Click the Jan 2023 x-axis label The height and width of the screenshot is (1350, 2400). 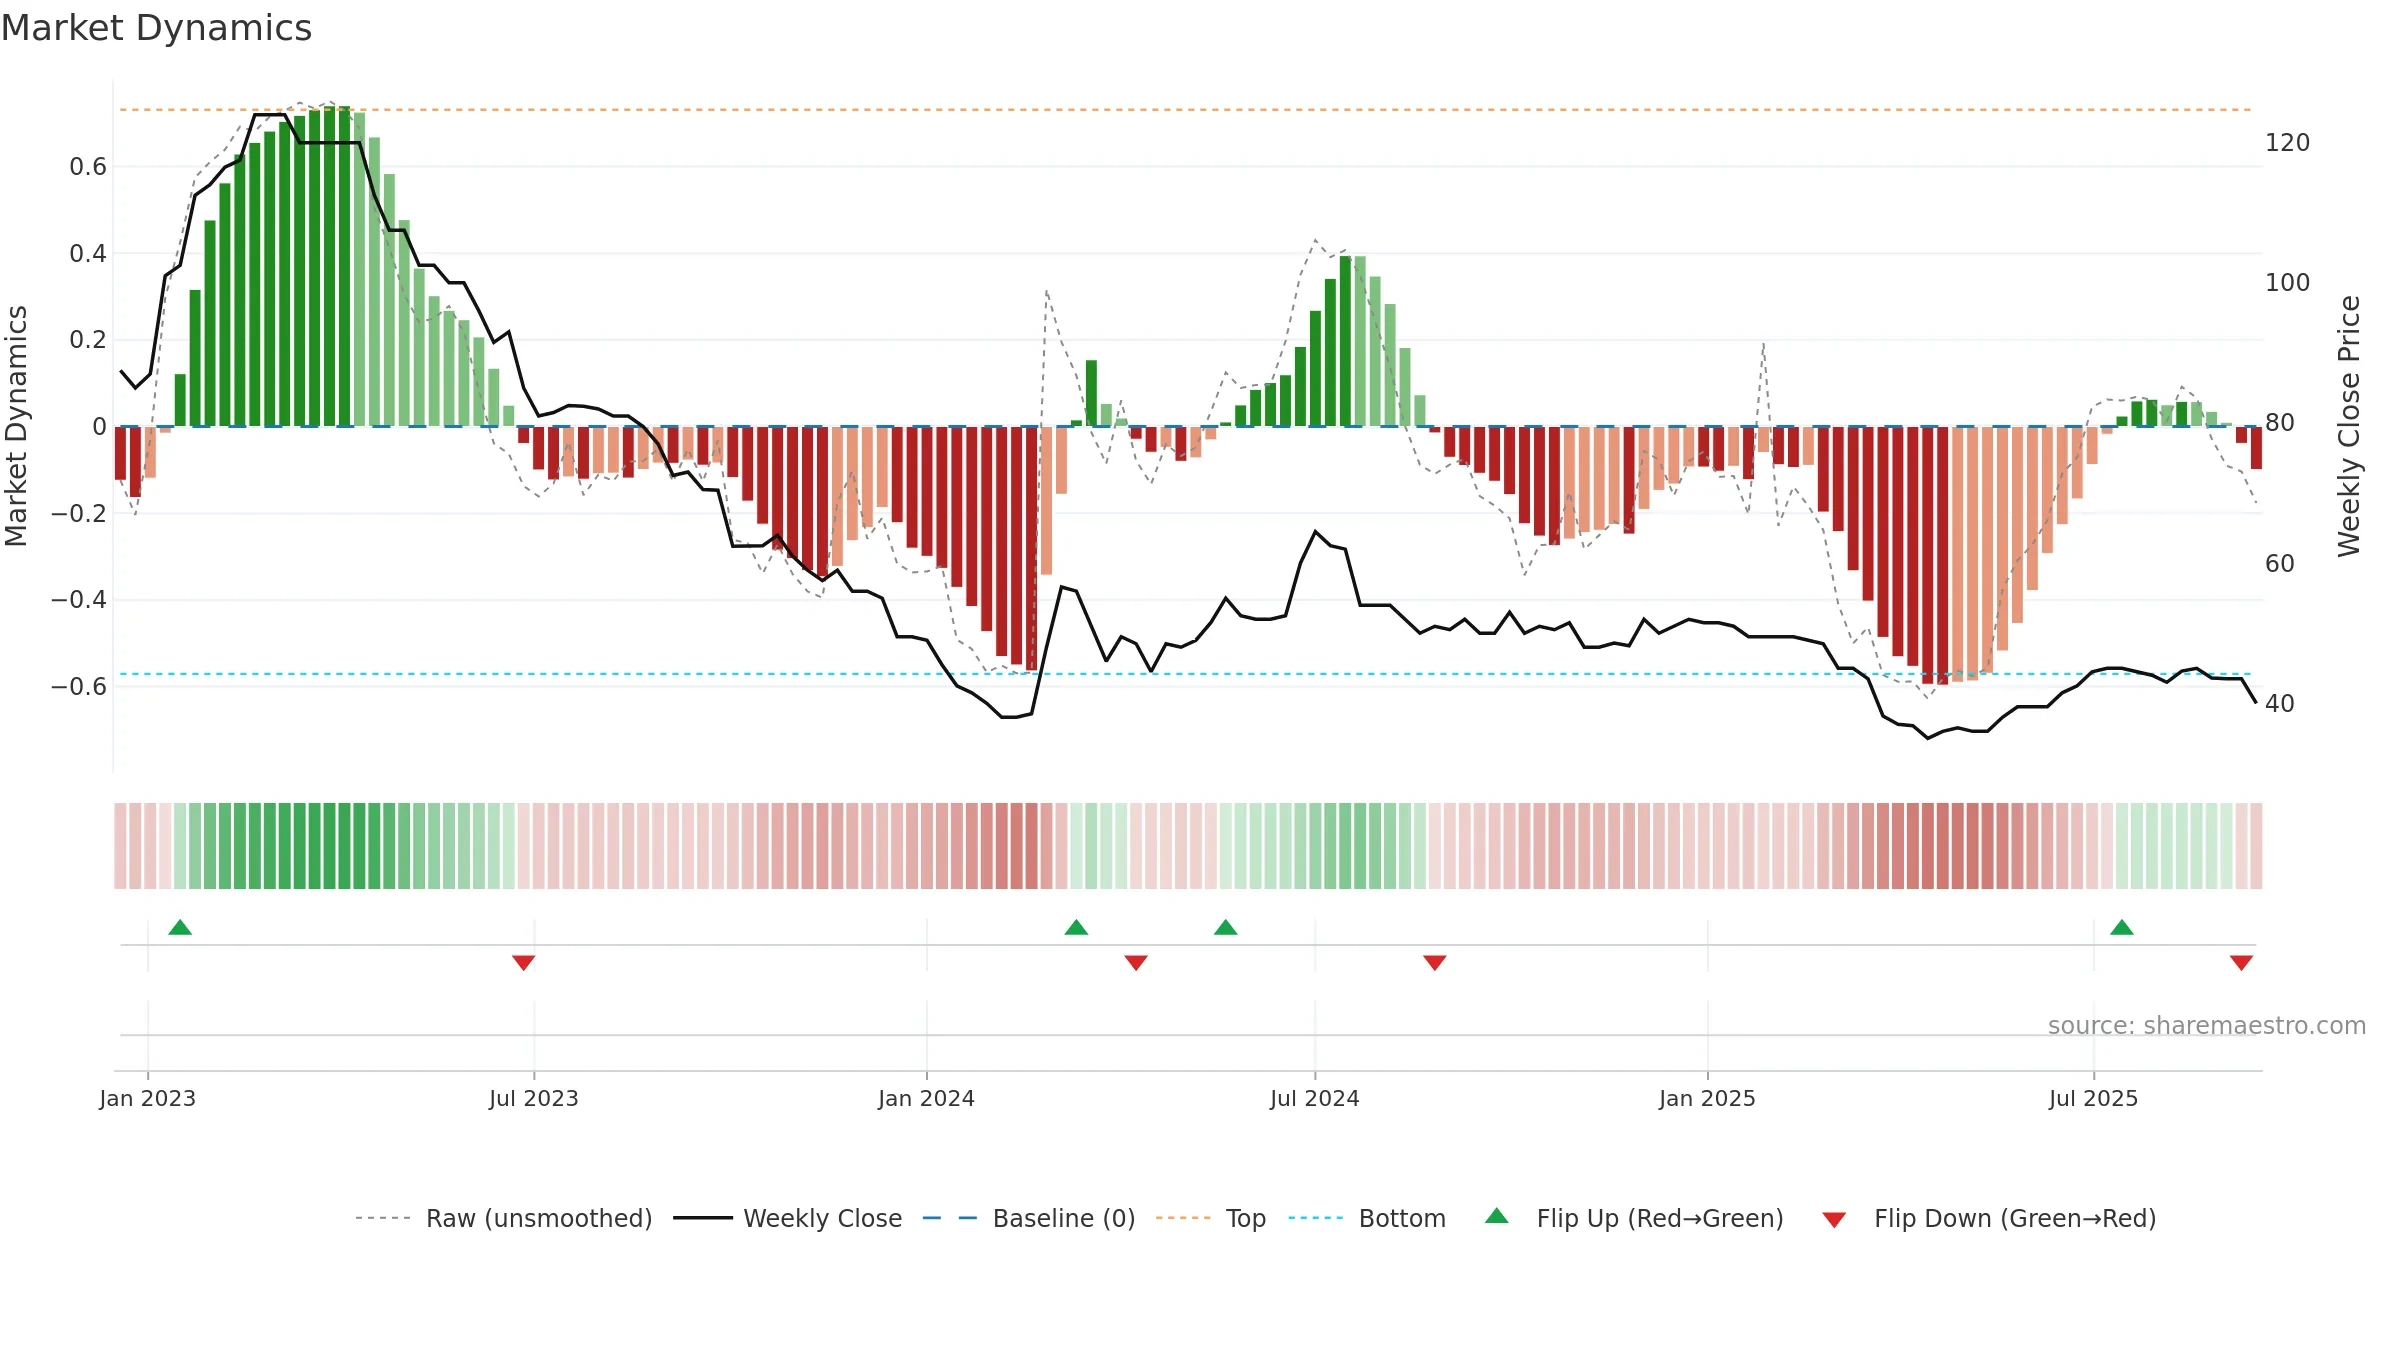tap(148, 1098)
